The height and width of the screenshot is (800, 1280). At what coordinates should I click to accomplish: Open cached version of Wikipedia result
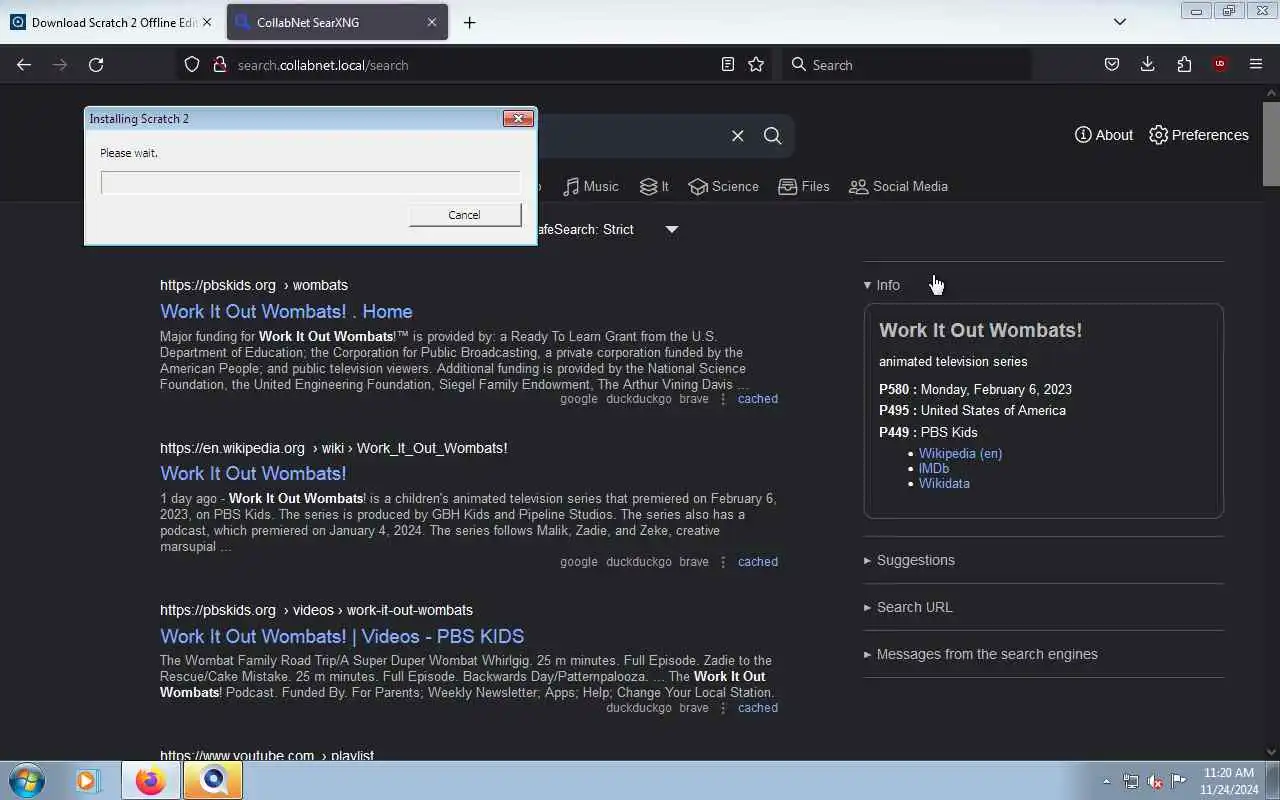point(757,562)
